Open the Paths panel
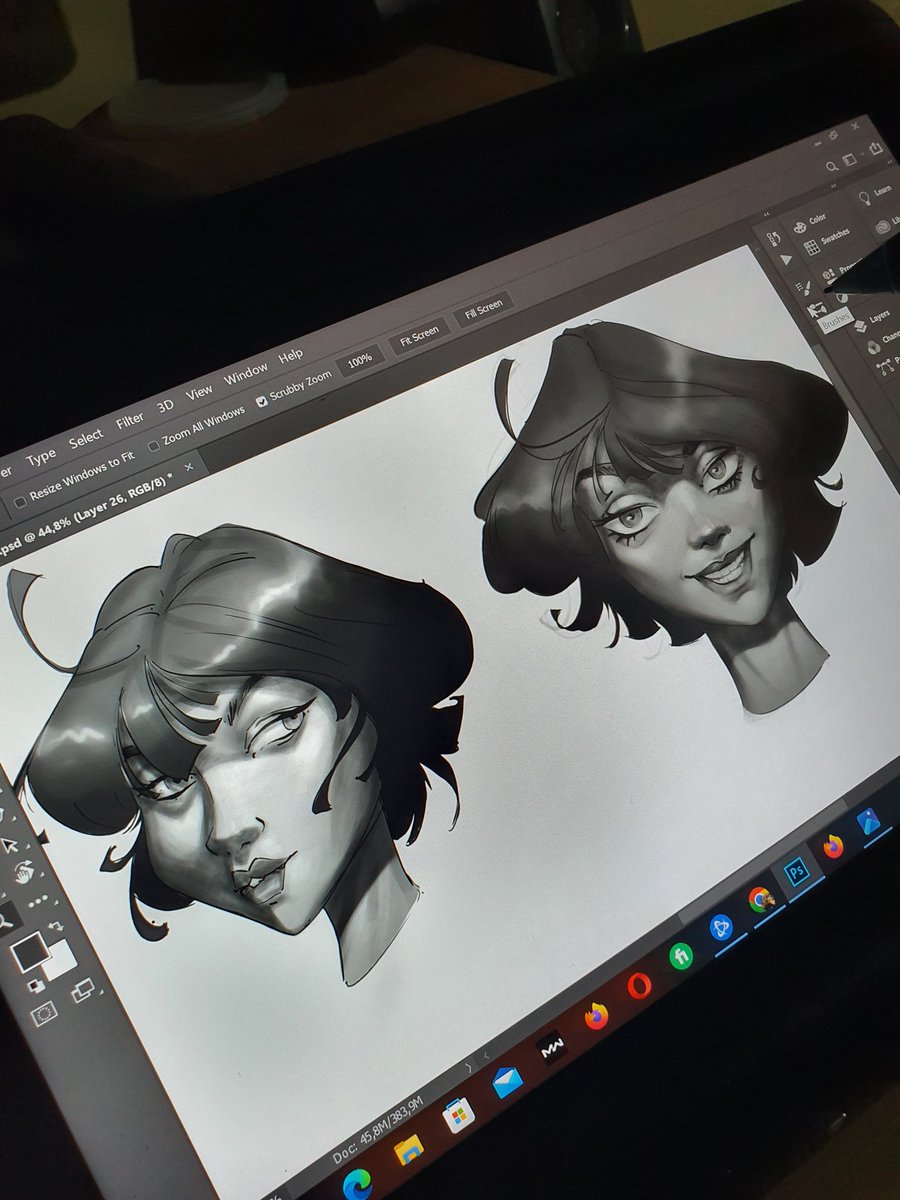The height and width of the screenshot is (1200, 900). [x=890, y=366]
